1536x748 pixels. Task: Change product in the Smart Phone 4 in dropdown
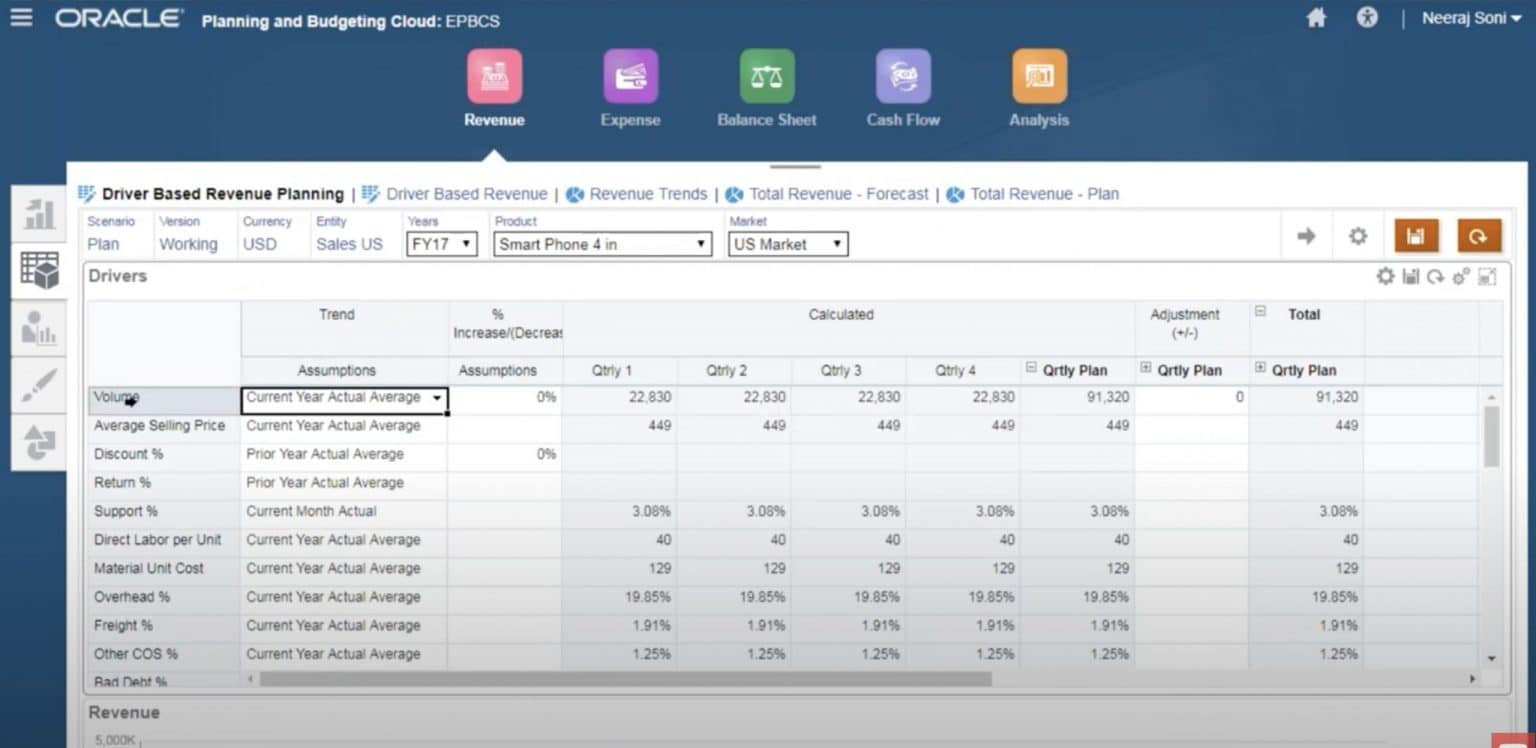point(601,243)
